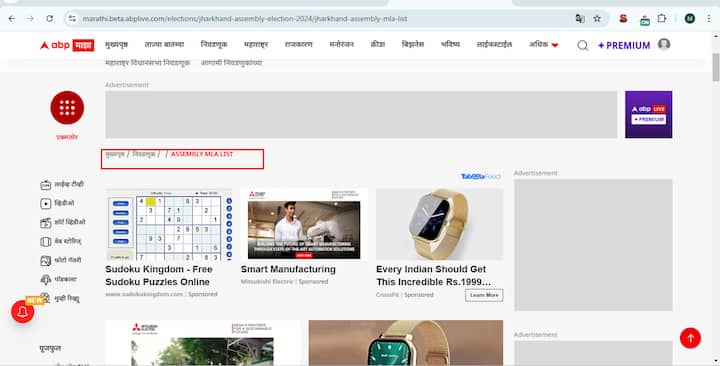The image size is (720, 366).
Task: Go back to the previous browser page
Action: tap(11, 19)
